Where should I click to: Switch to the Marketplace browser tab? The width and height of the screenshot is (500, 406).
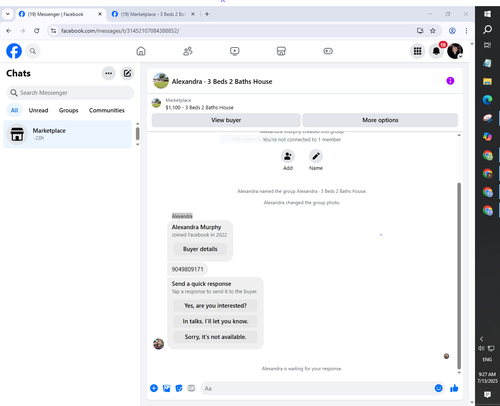pyautogui.click(x=153, y=14)
